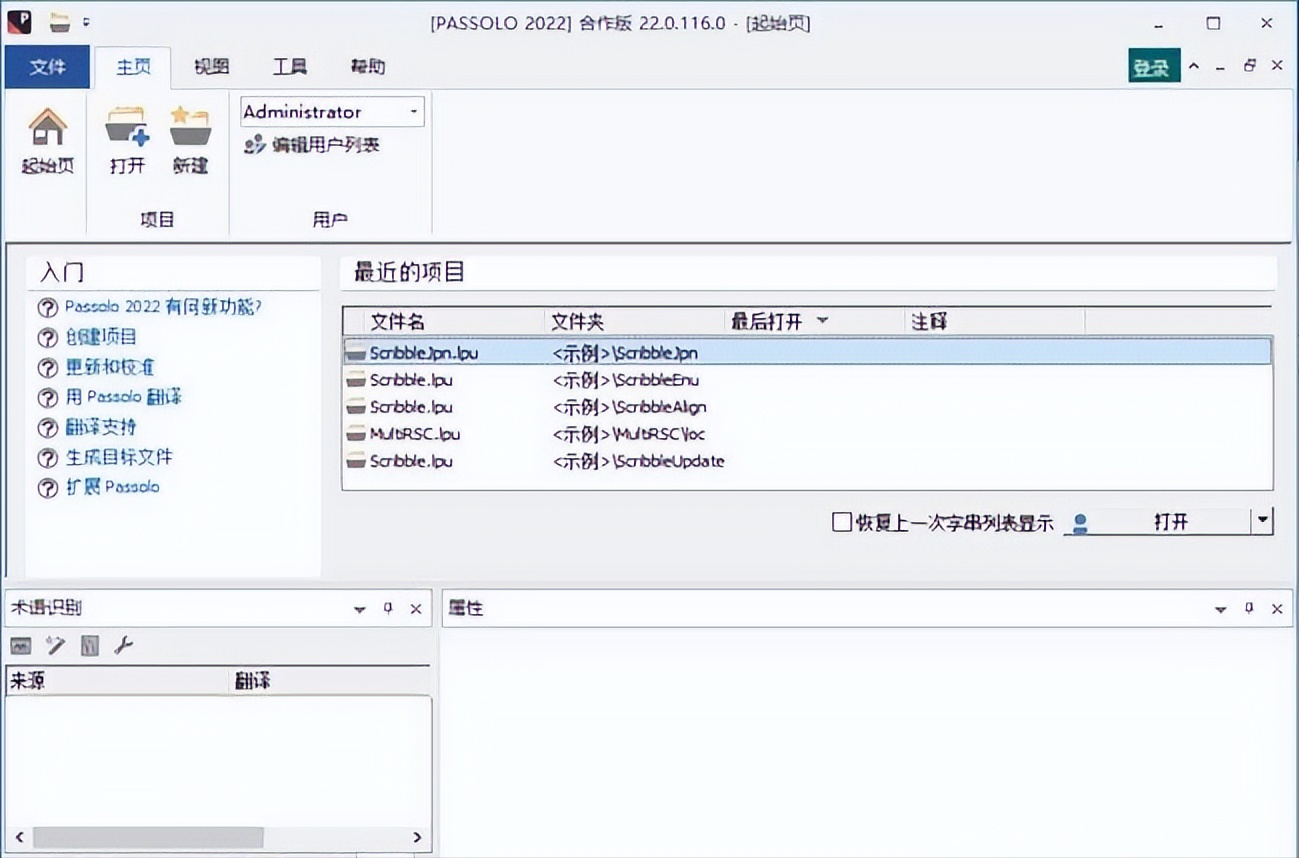Image resolution: width=1299 pixels, height=858 pixels.
Task: Pin or unpin the 属性 panel
Action: point(1249,609)
